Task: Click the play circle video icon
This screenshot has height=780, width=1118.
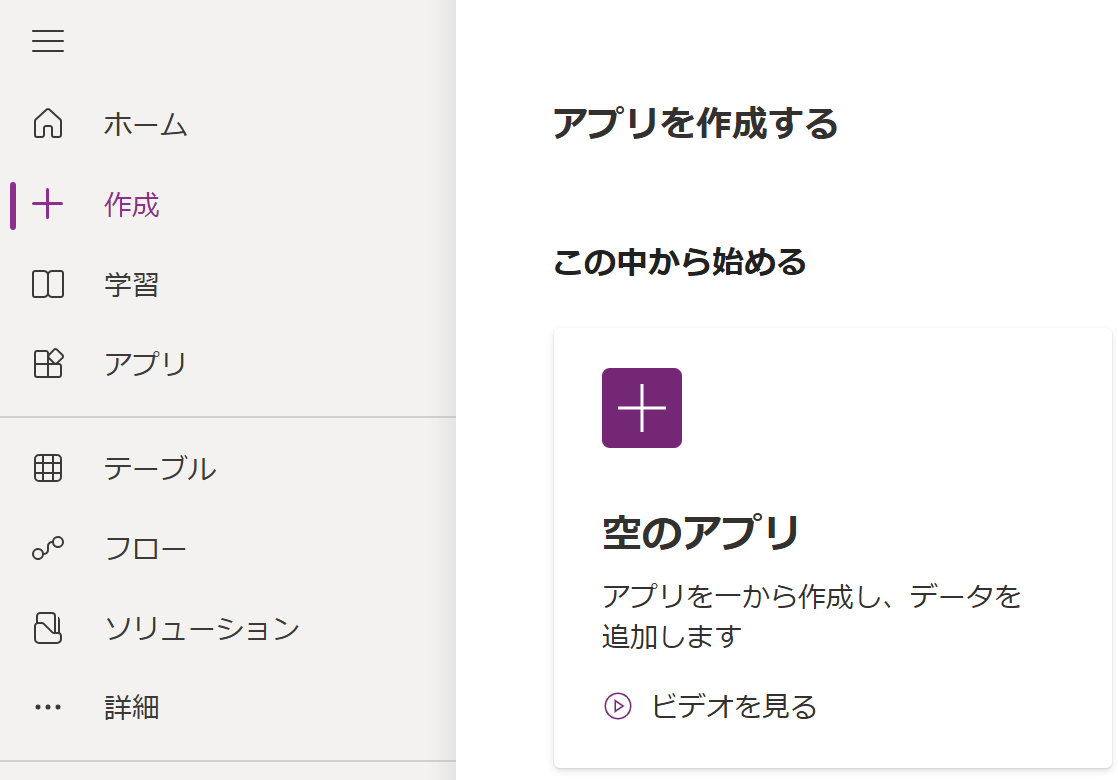Action: 618,706
